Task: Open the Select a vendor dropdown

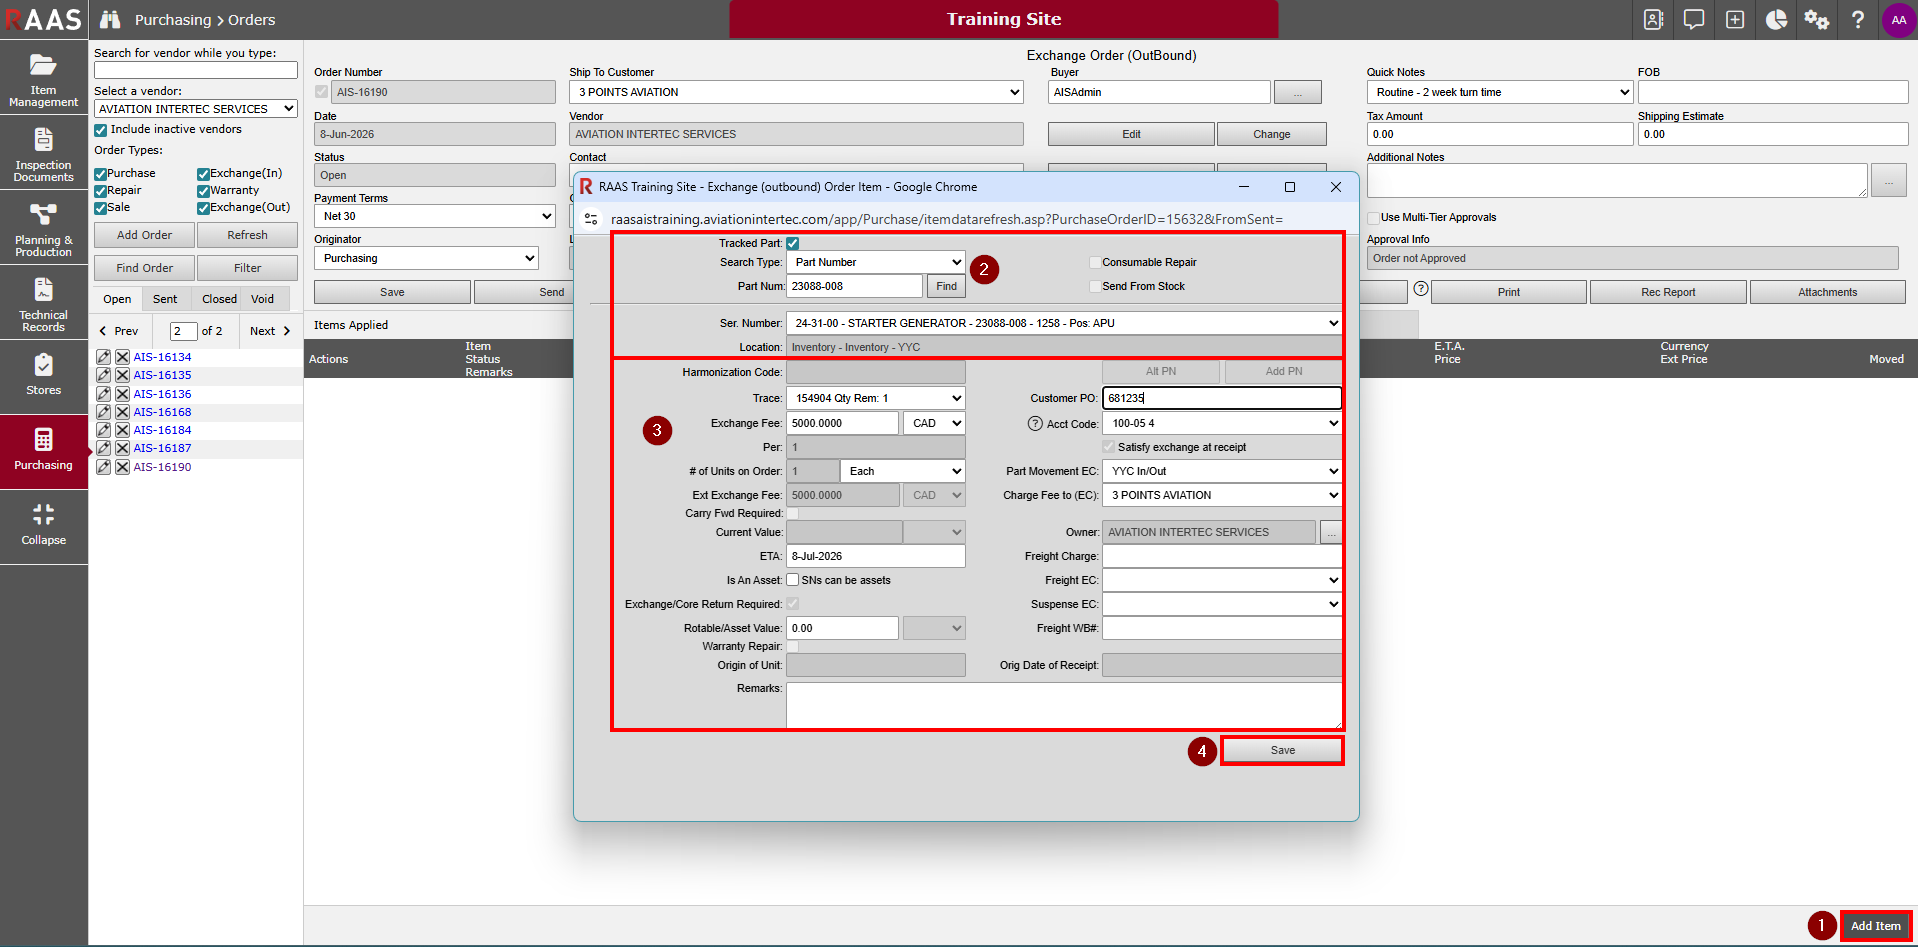Action: point(196,109)
